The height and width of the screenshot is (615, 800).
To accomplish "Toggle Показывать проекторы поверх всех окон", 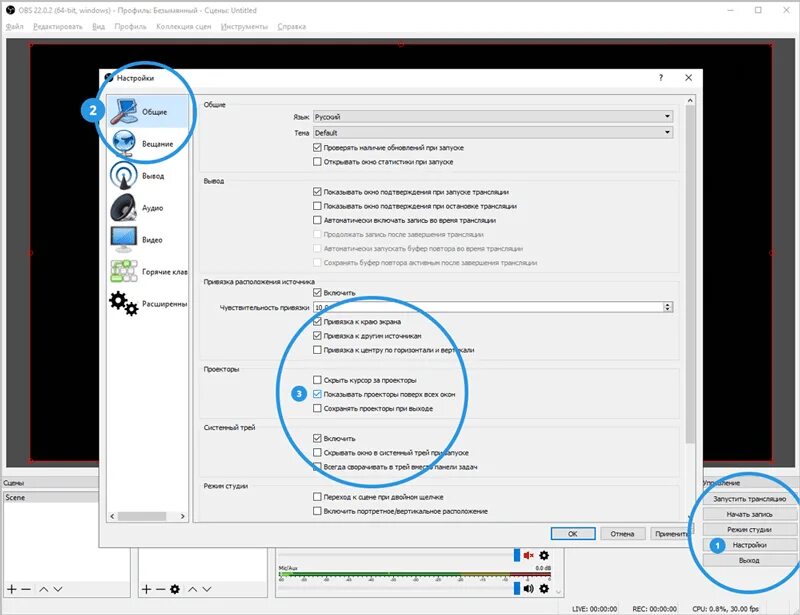I will pyautogui.click(x=317, y=394).
